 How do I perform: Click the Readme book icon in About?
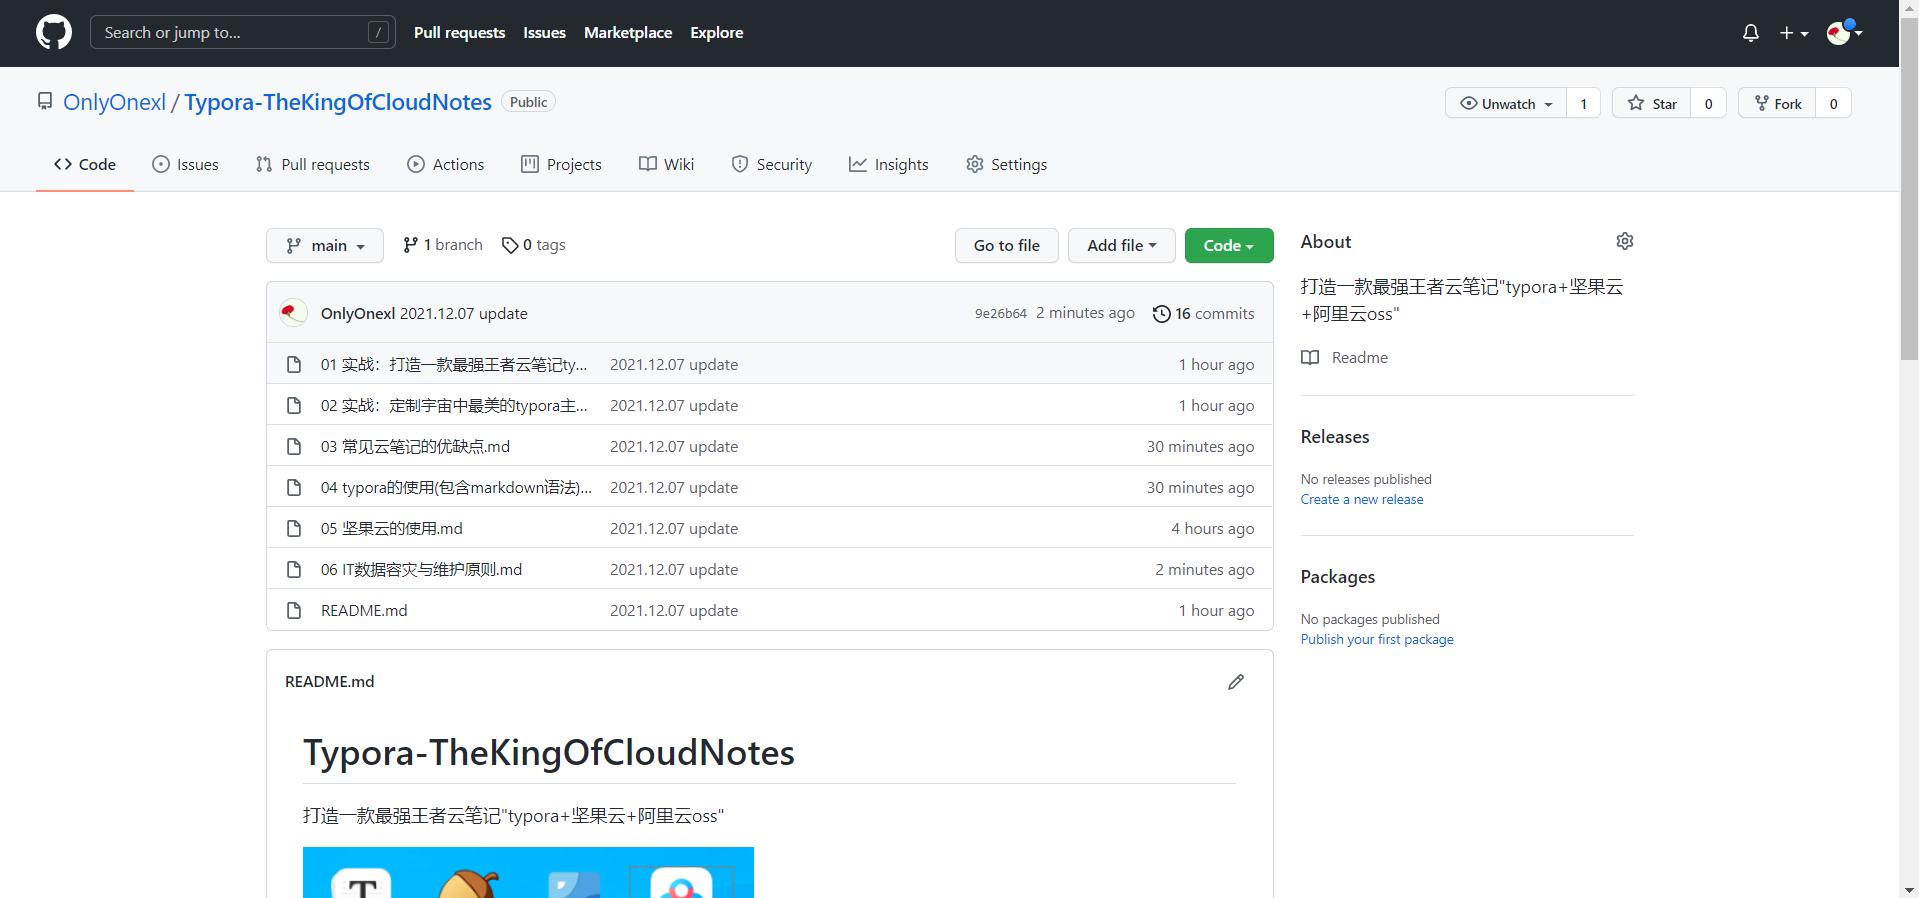tap(1310, 358)
